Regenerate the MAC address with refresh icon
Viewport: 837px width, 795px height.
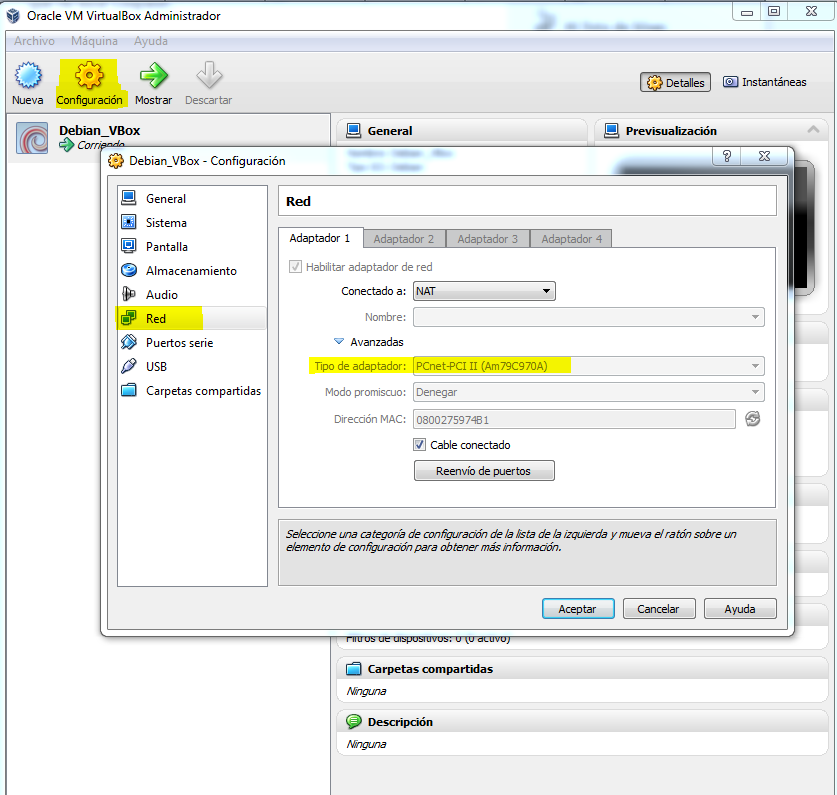[753, 419]
